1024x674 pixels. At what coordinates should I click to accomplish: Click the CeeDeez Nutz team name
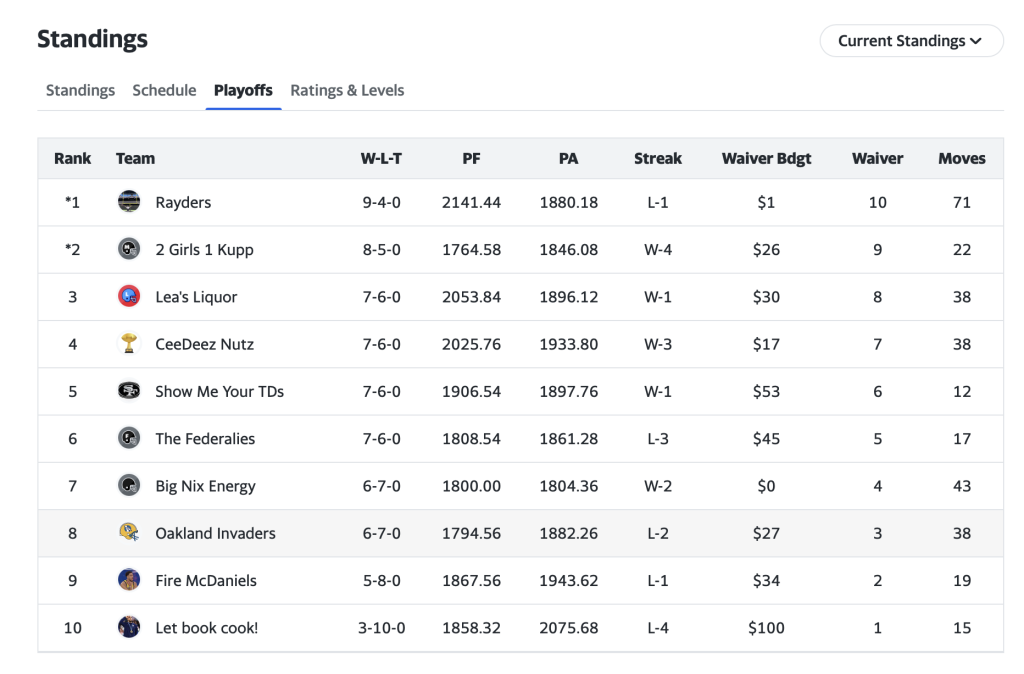[x=204, y=345]
